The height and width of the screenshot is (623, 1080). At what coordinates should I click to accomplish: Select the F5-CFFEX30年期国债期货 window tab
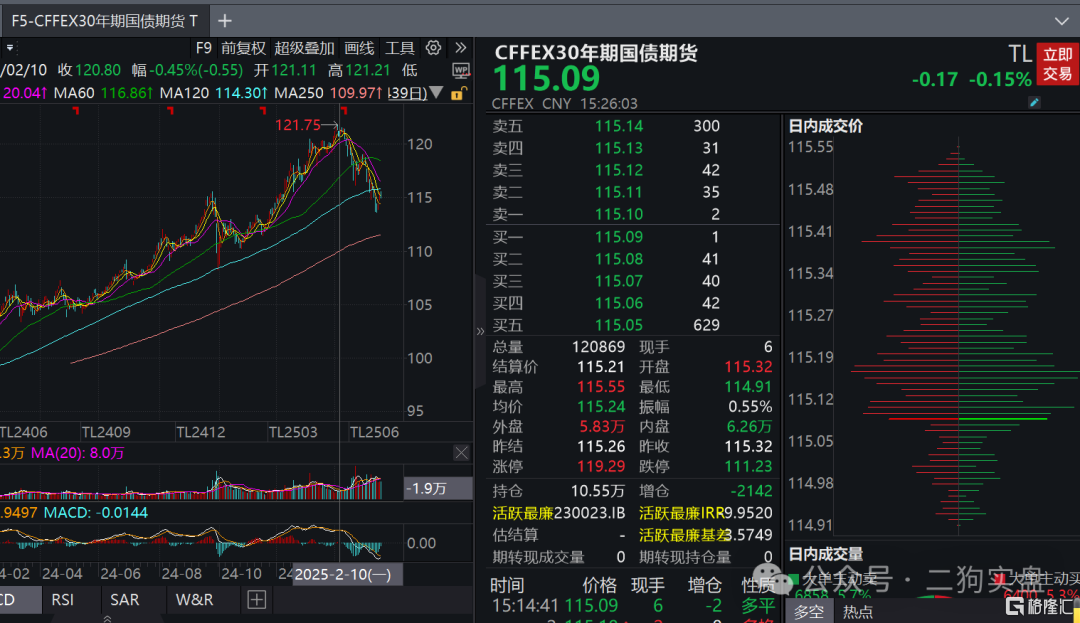pos(105,21)
